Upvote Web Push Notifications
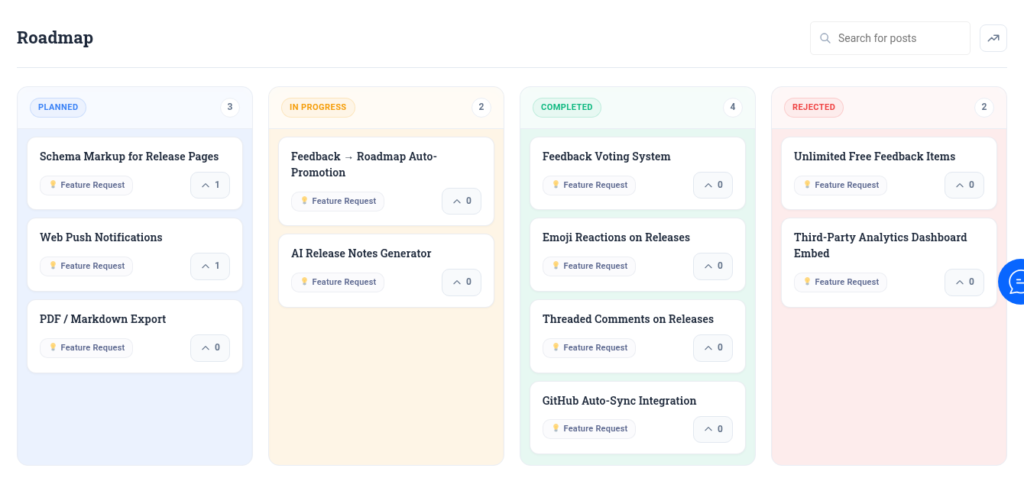This screenshot has height=481, width=1024. click(210, 266)
